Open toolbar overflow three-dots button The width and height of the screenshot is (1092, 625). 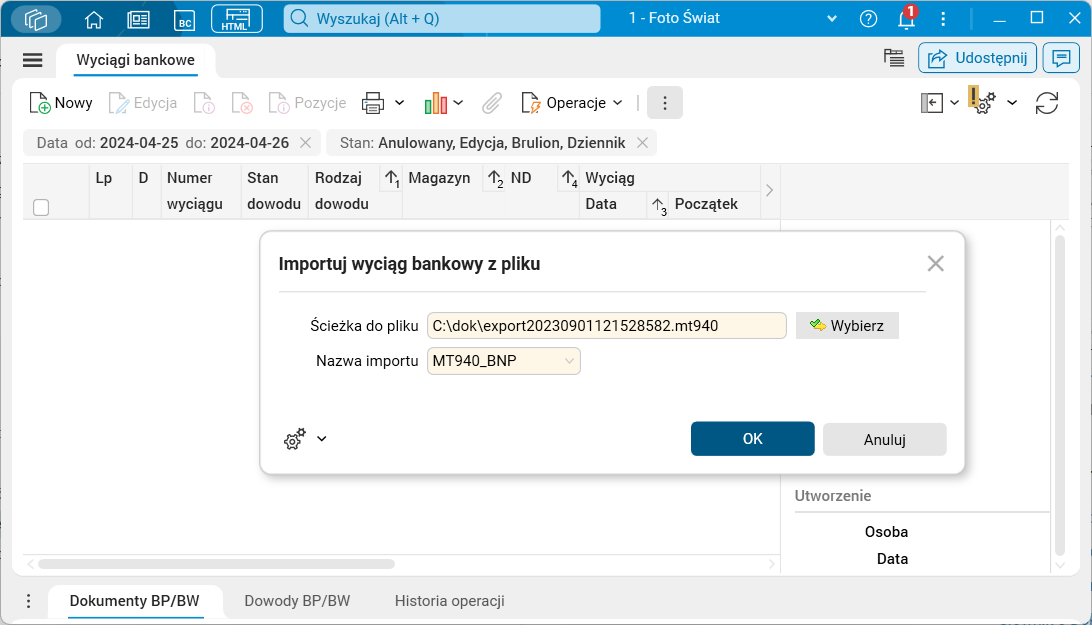point(664,103)
